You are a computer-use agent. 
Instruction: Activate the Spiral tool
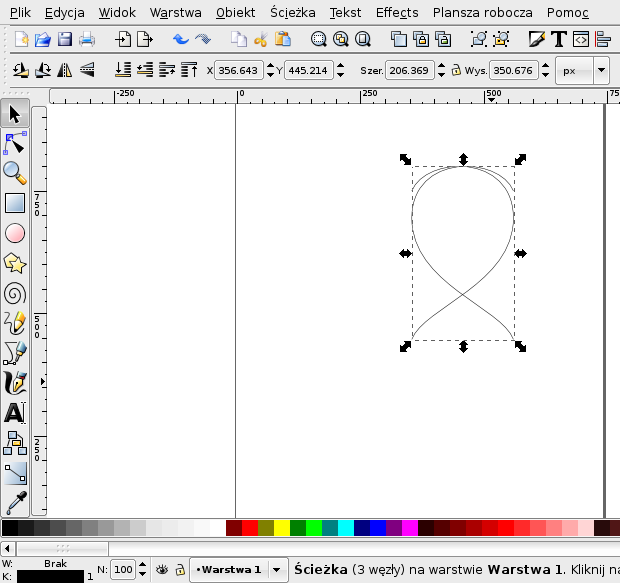coord(14,293)
